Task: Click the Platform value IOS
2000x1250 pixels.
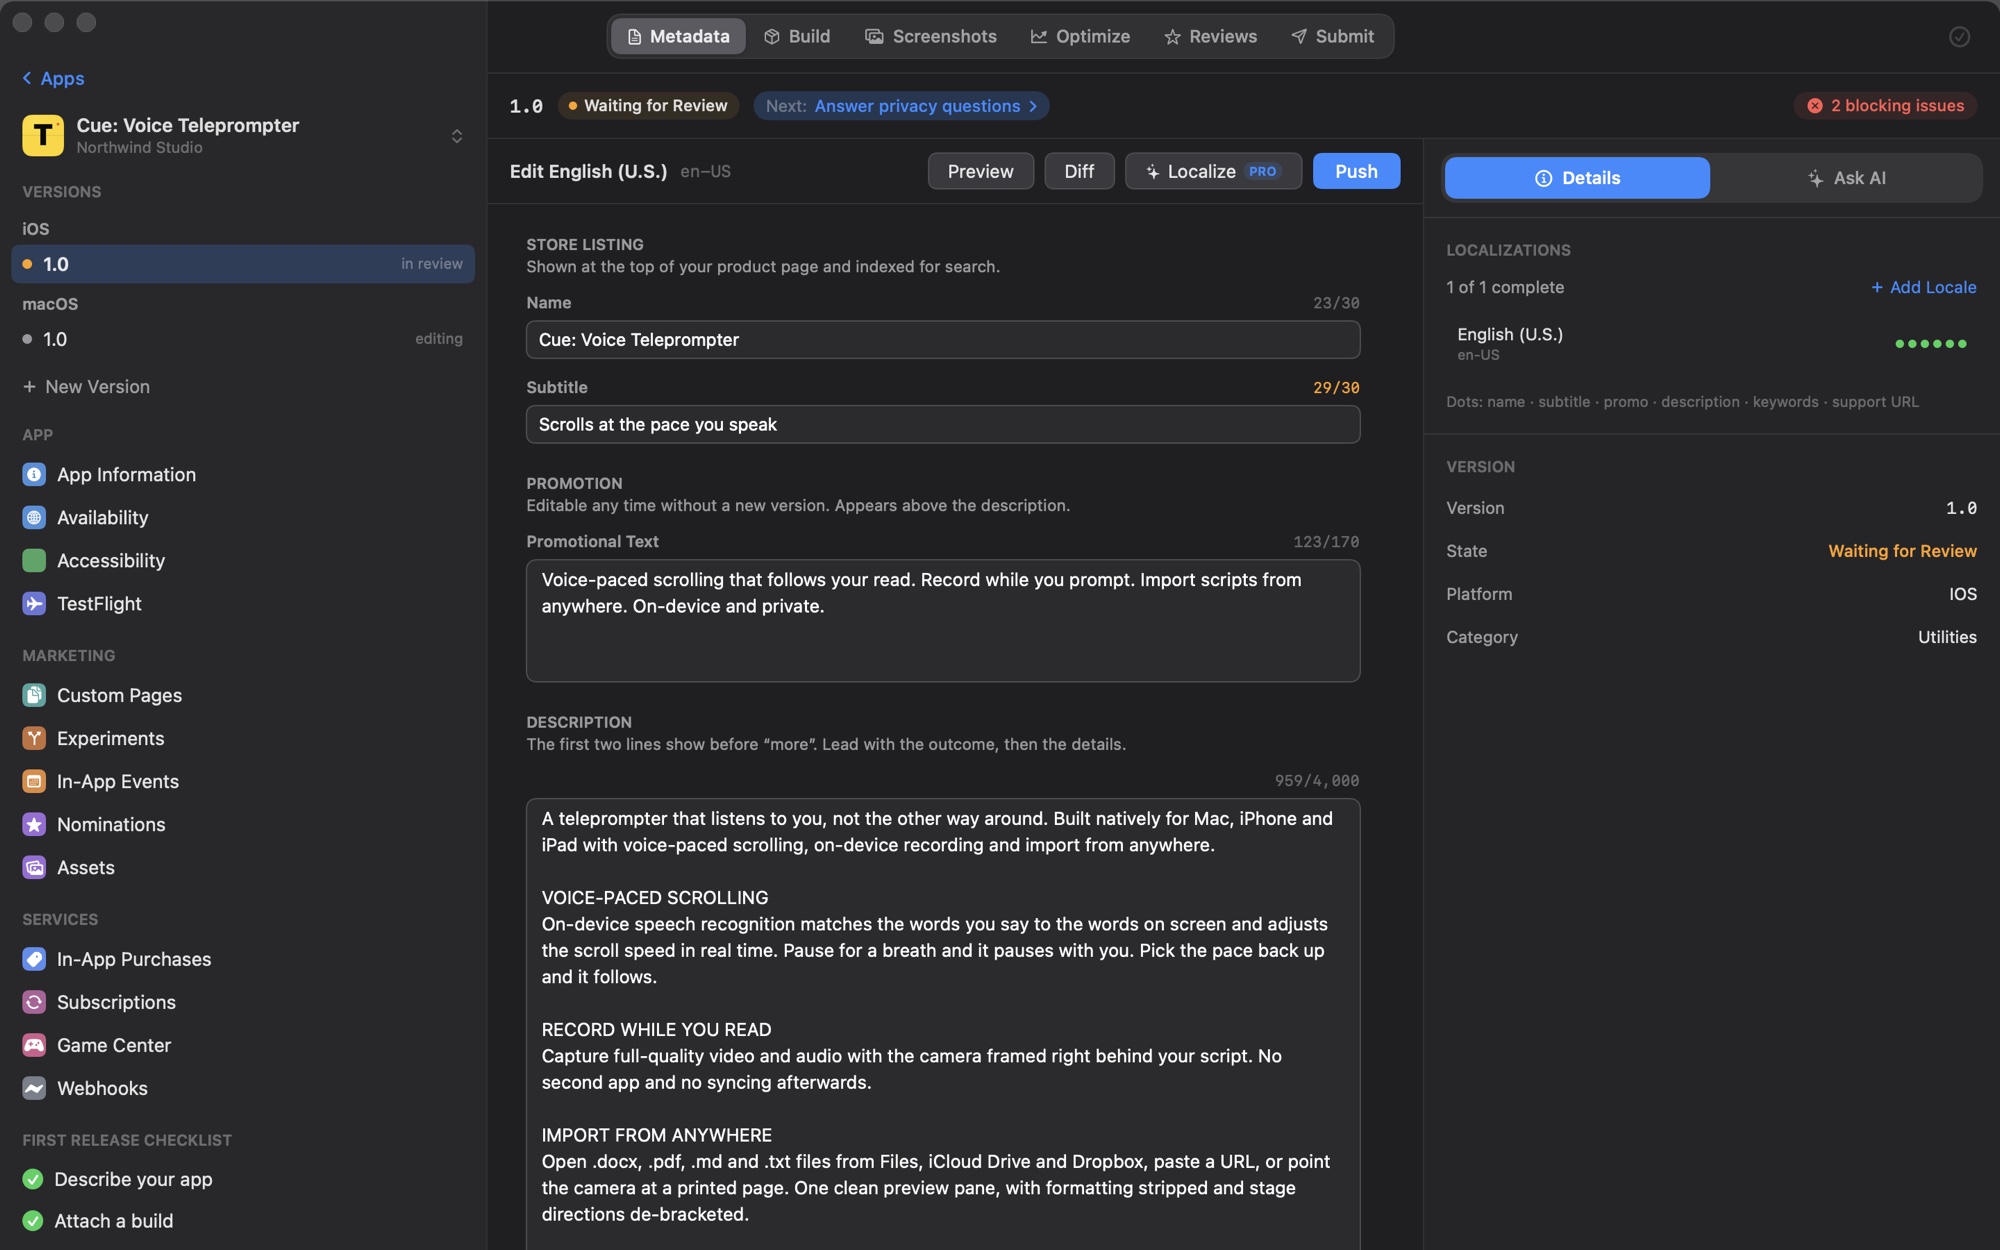Action: (x=1962, y=594)
